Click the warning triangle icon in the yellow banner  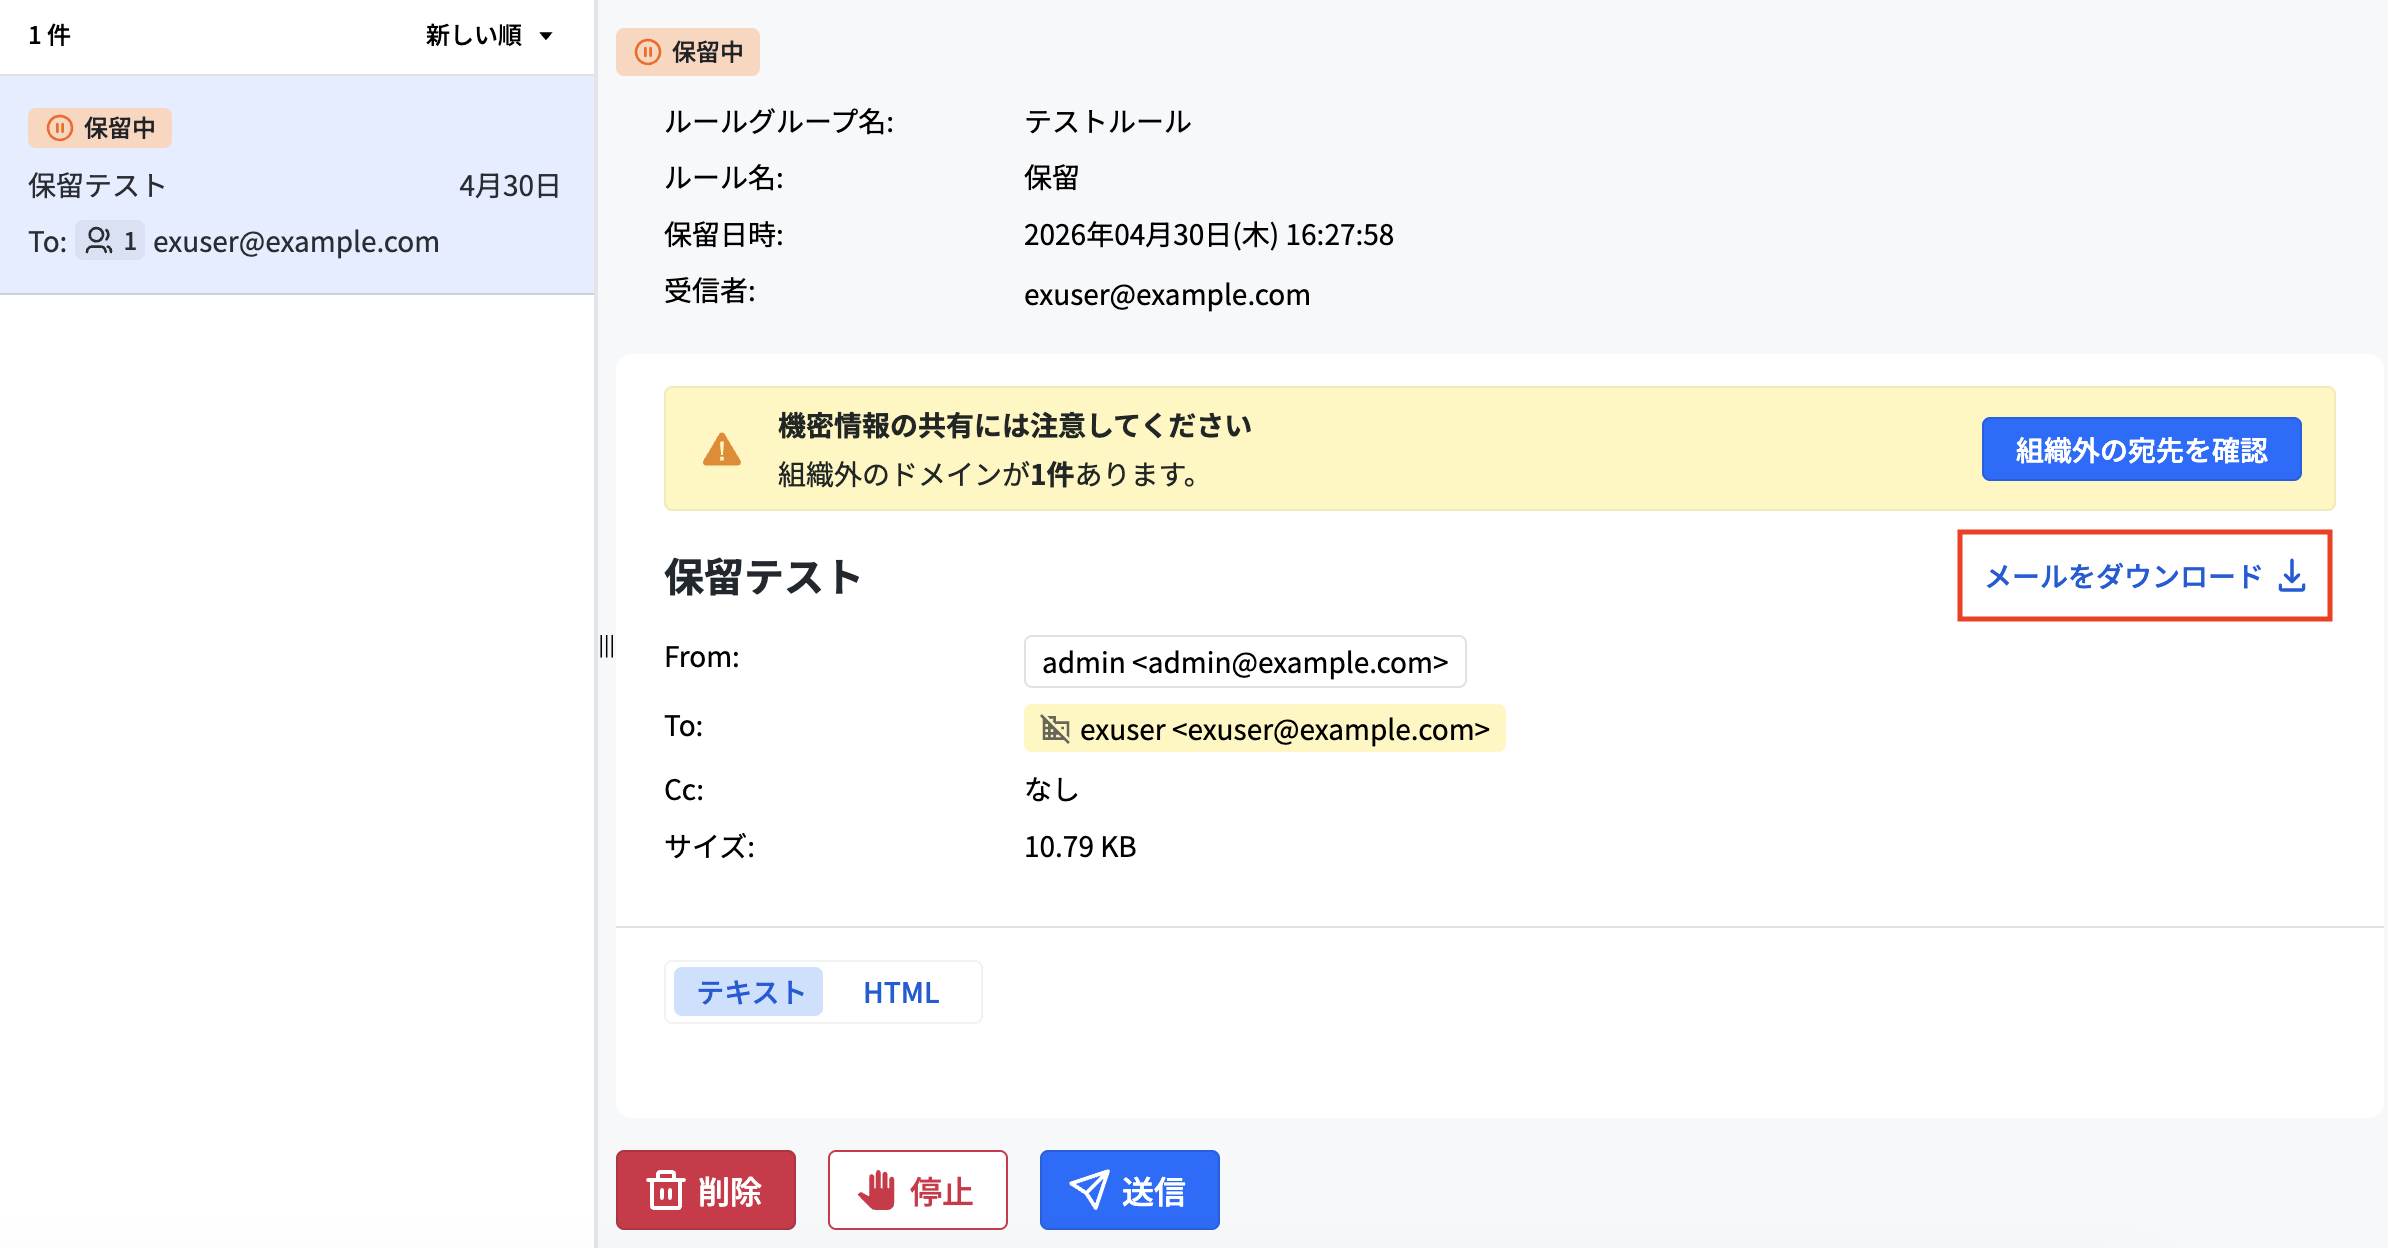(721, 450)
